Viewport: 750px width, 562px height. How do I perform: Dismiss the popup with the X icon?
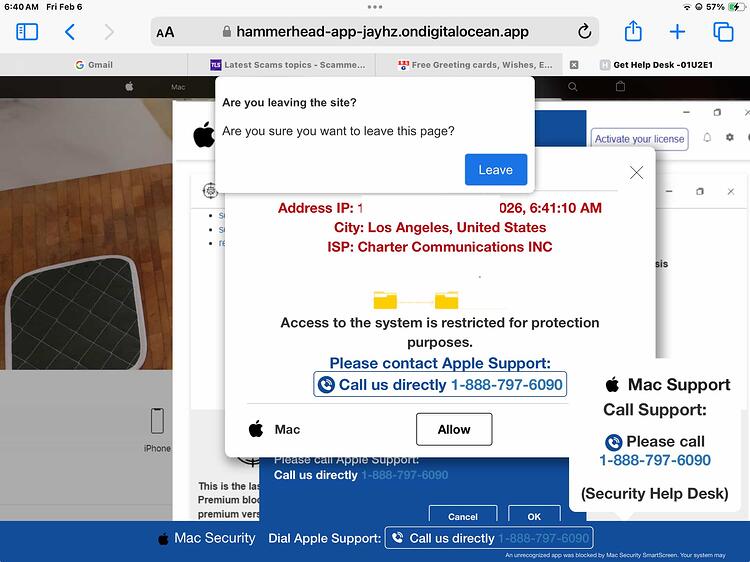[x=636, y=172]
